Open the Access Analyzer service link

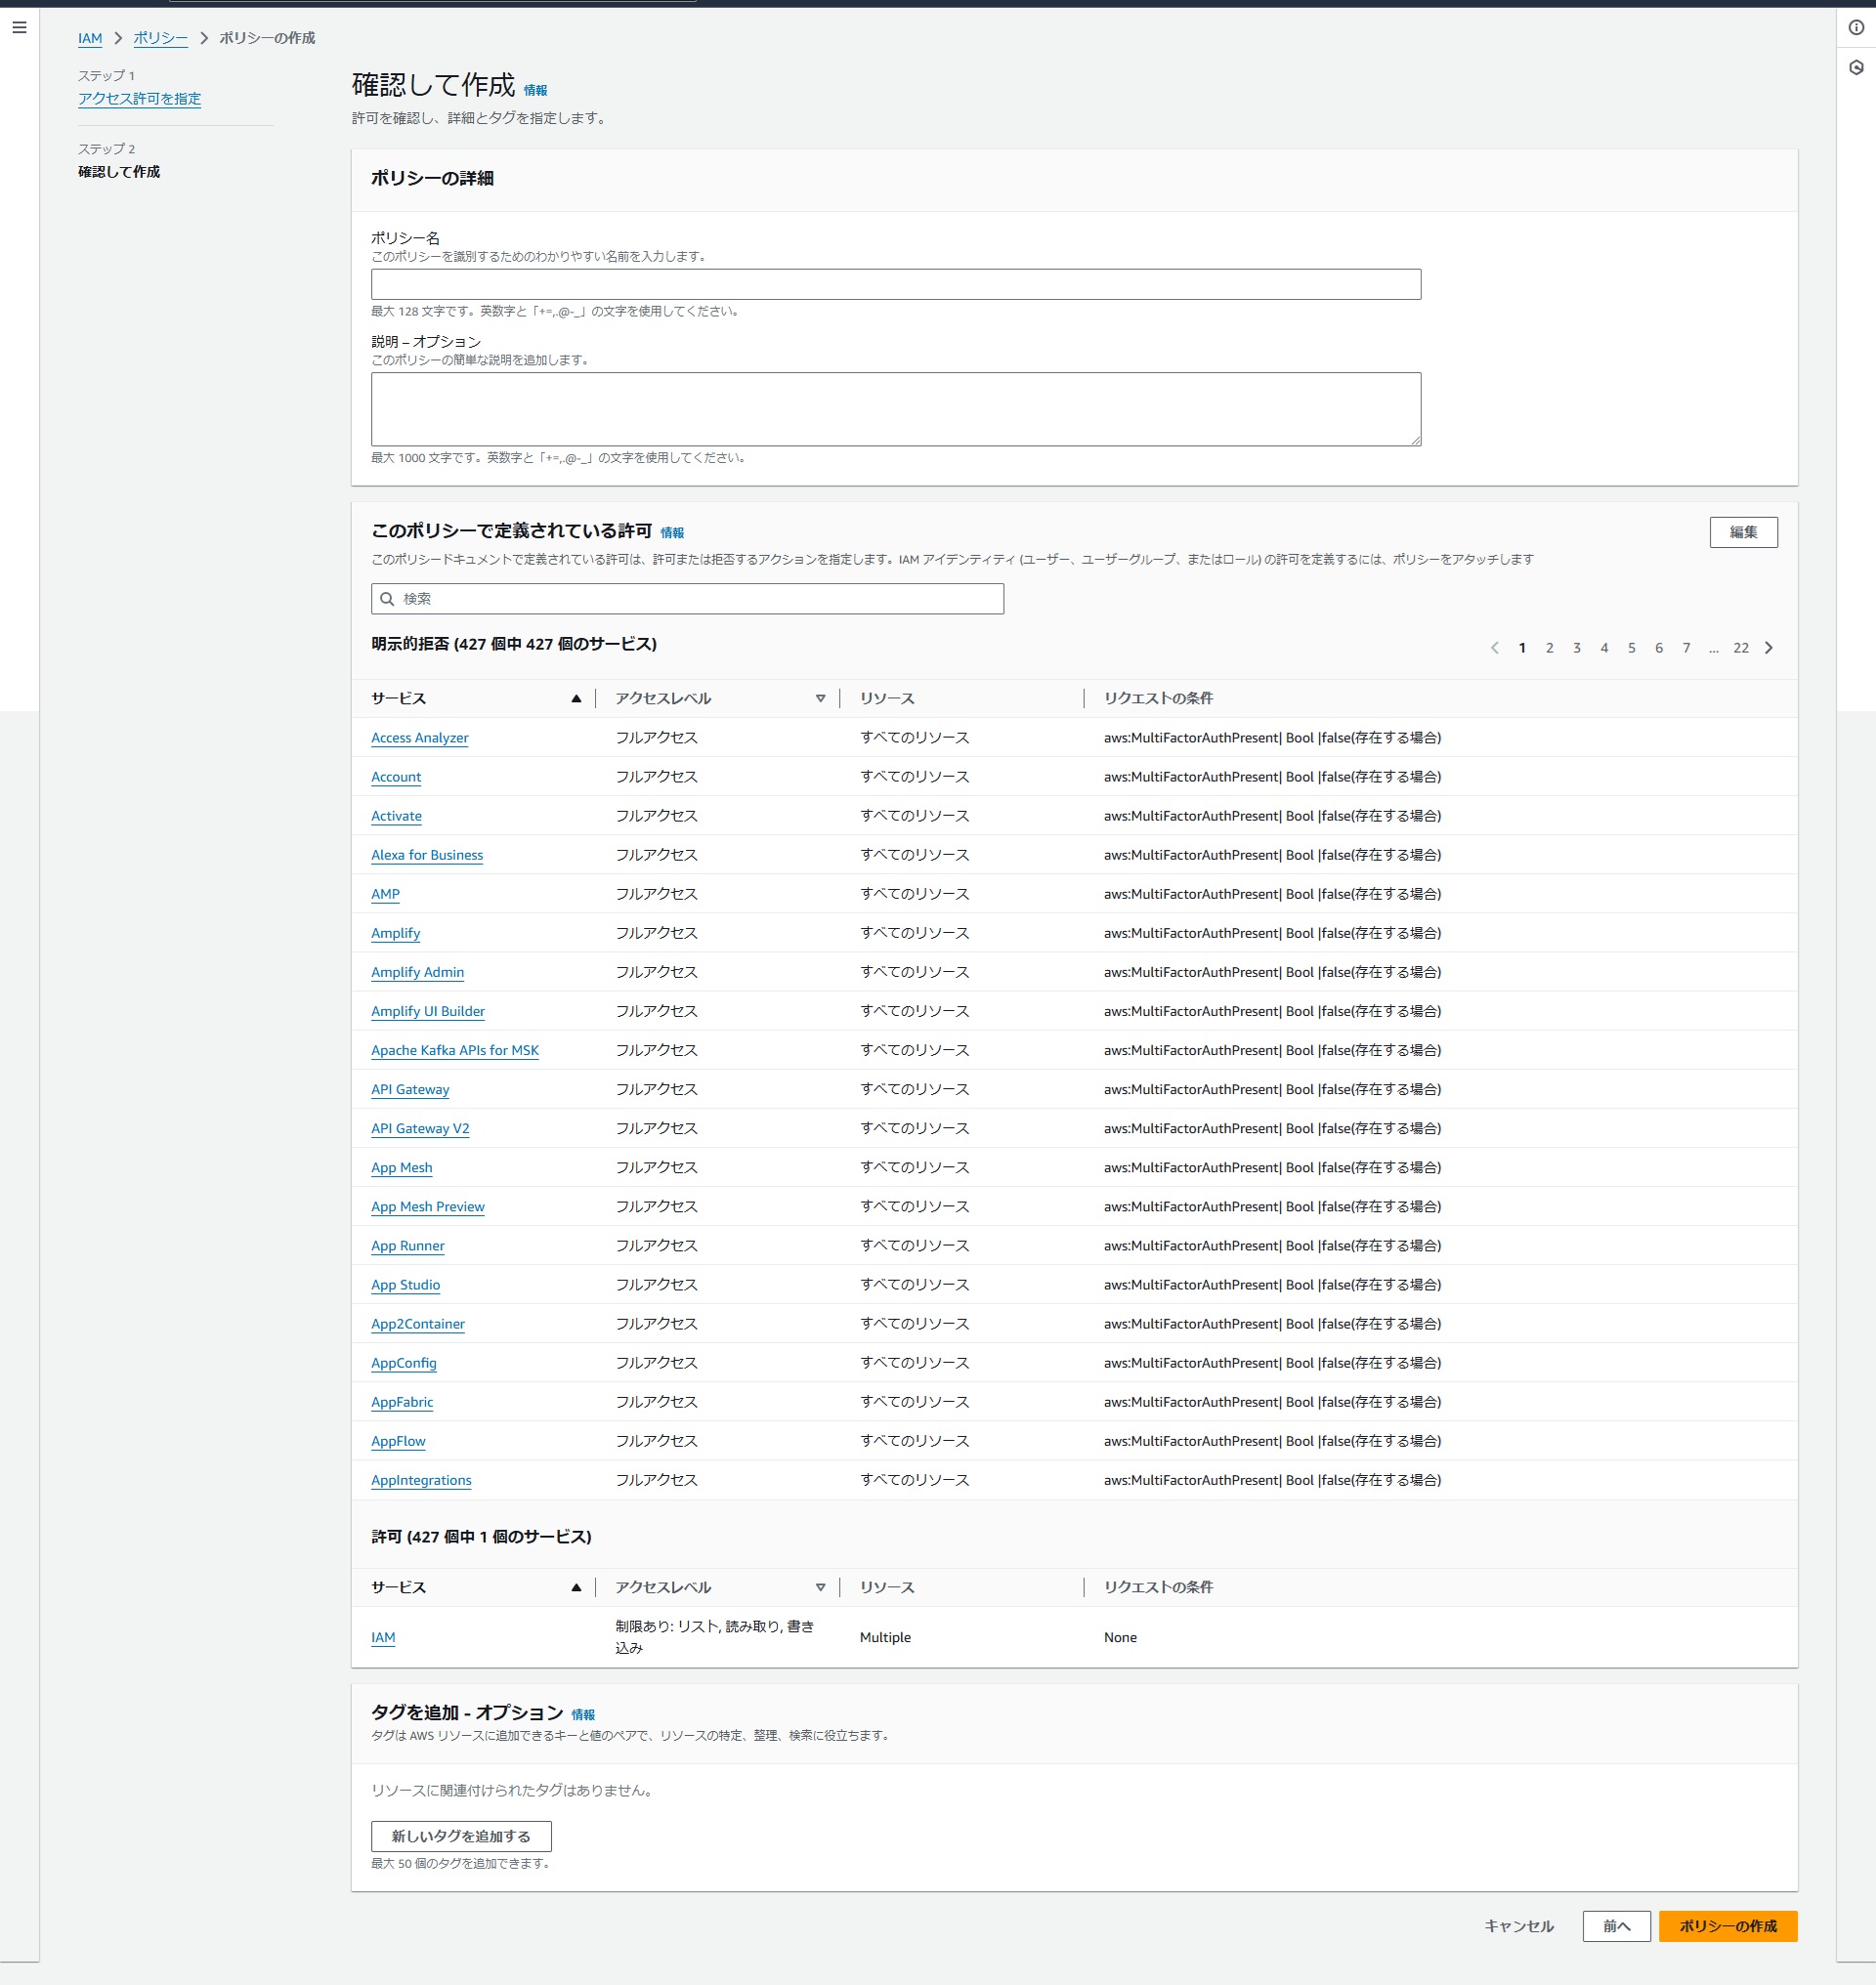point(419,738)
